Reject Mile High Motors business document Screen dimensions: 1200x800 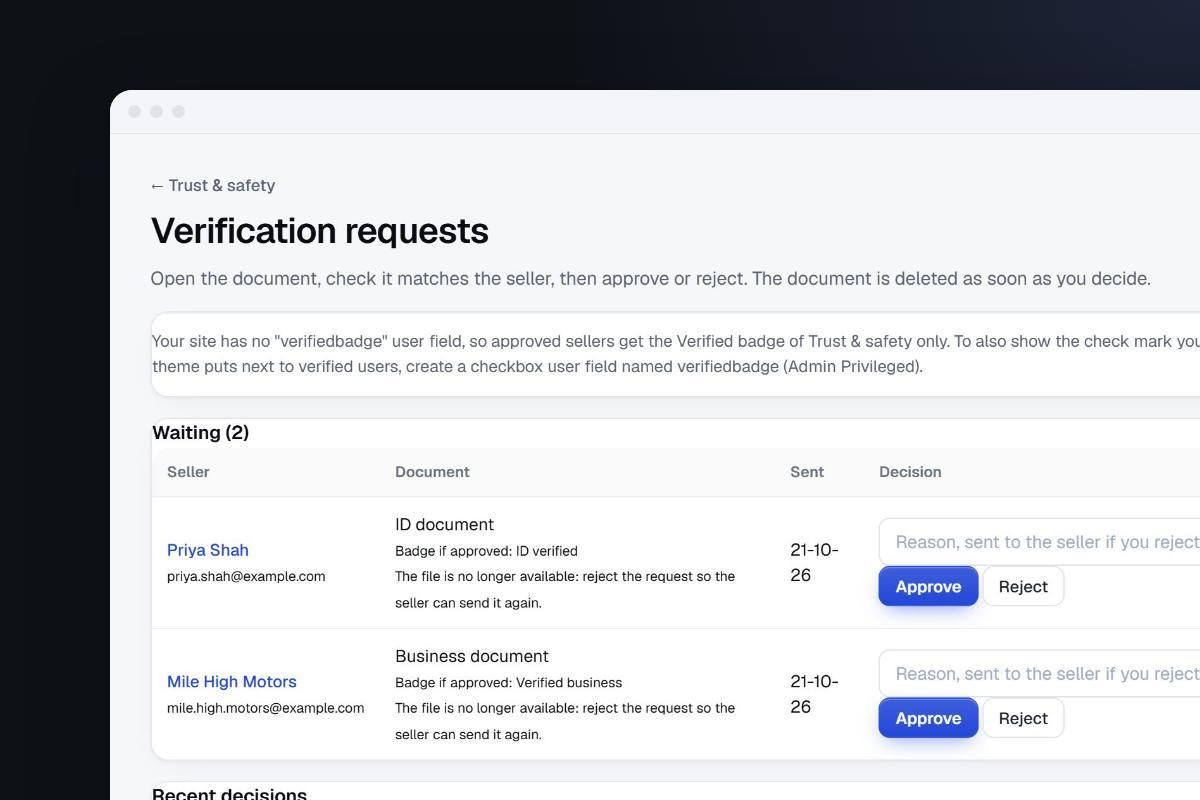click(x=1023, y=718)
